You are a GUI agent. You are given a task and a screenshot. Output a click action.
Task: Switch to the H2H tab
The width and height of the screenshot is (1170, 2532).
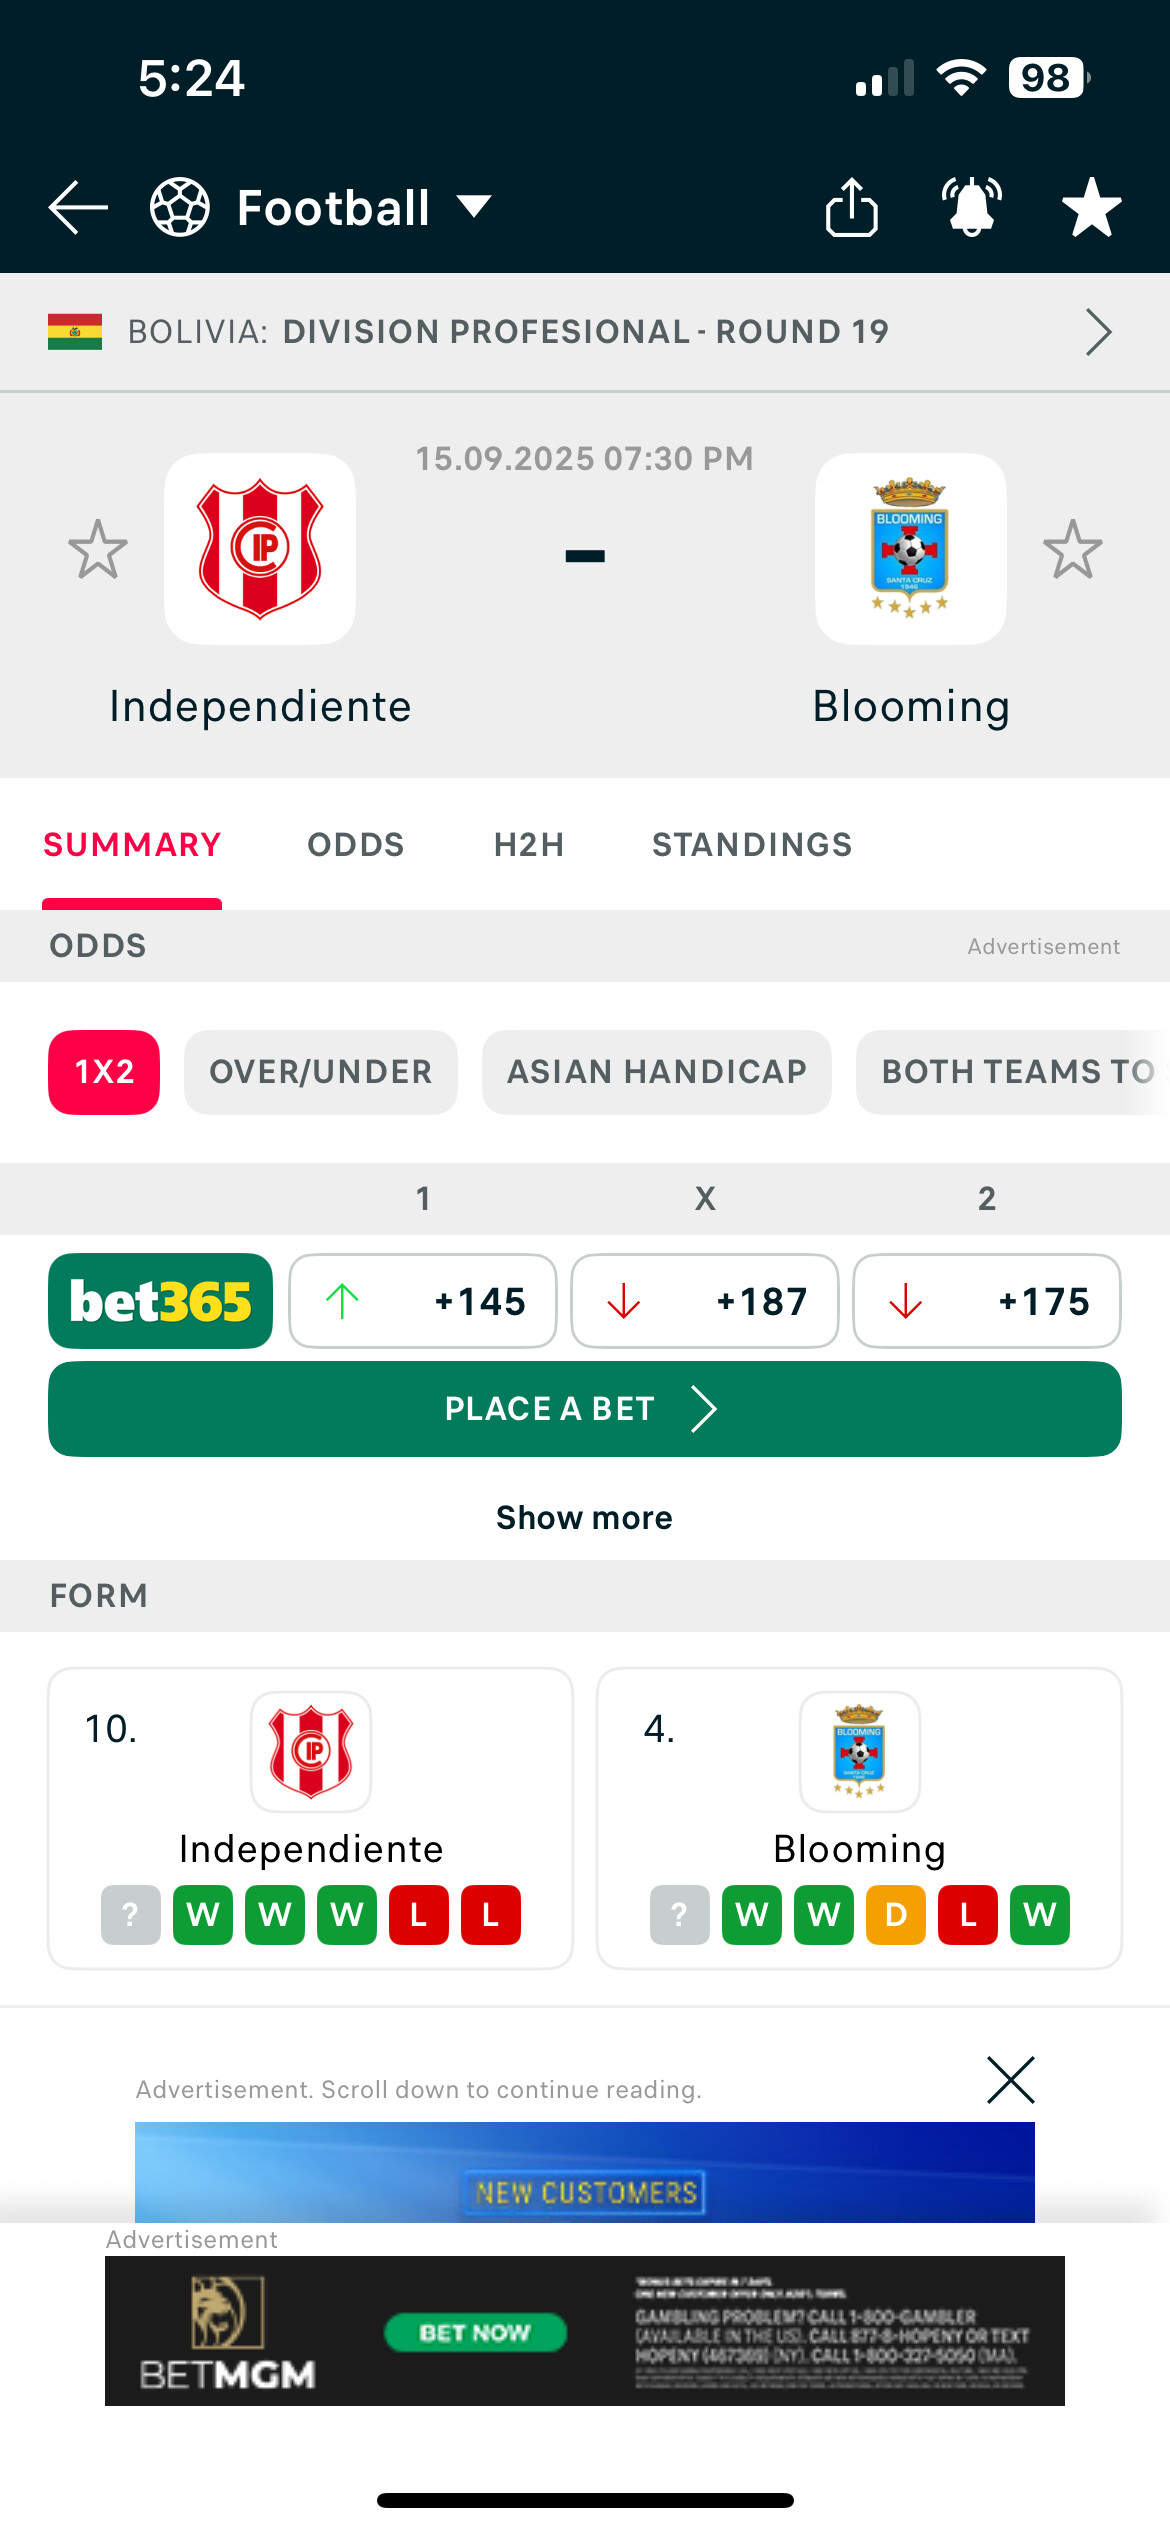pos(529,845)
